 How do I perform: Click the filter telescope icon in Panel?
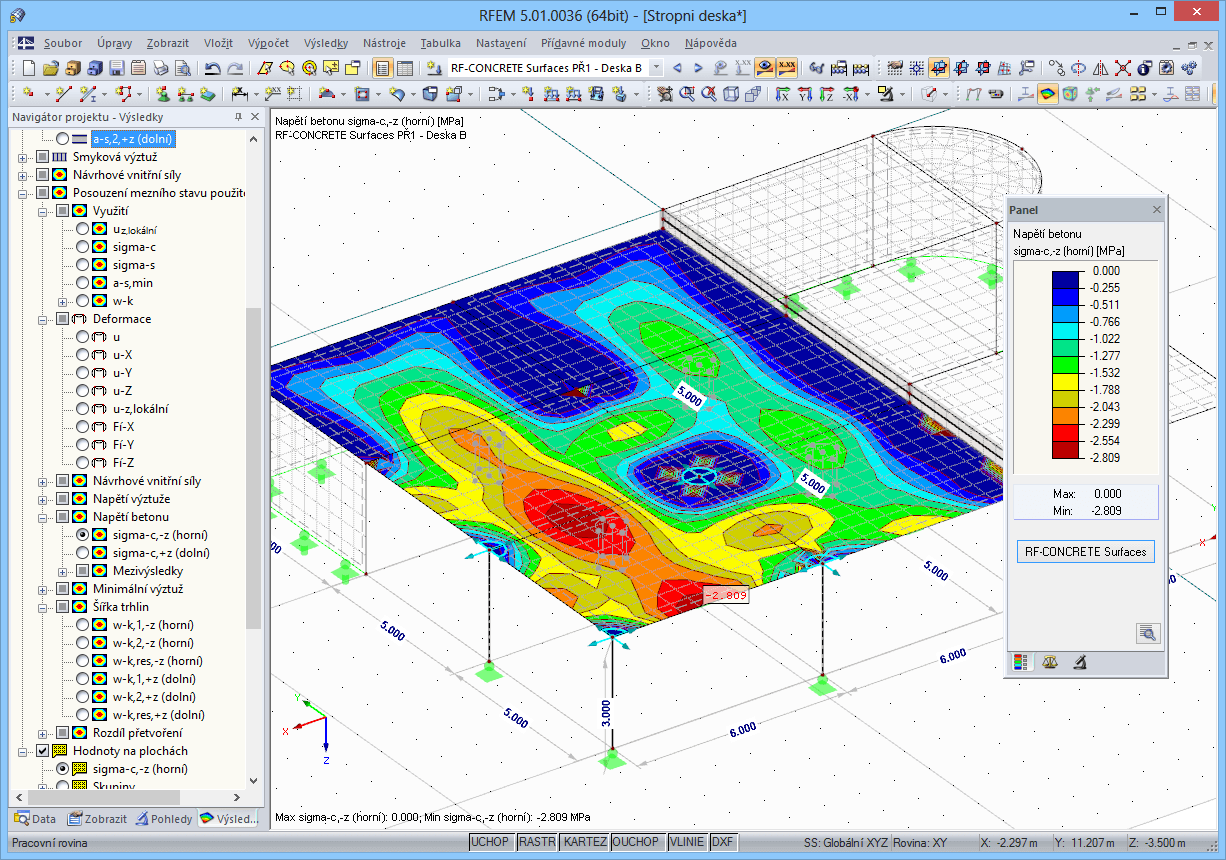click(1079, 662)
